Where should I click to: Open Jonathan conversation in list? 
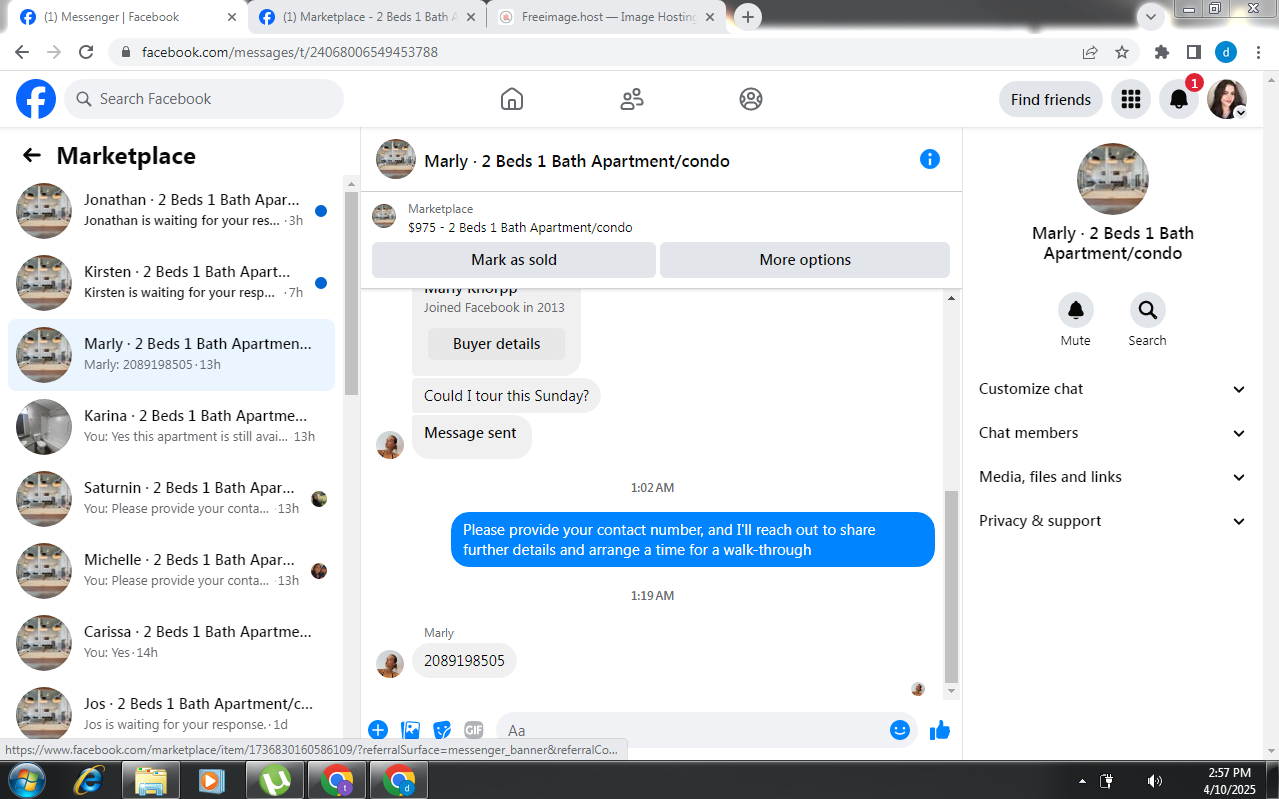tap(172, 211)
